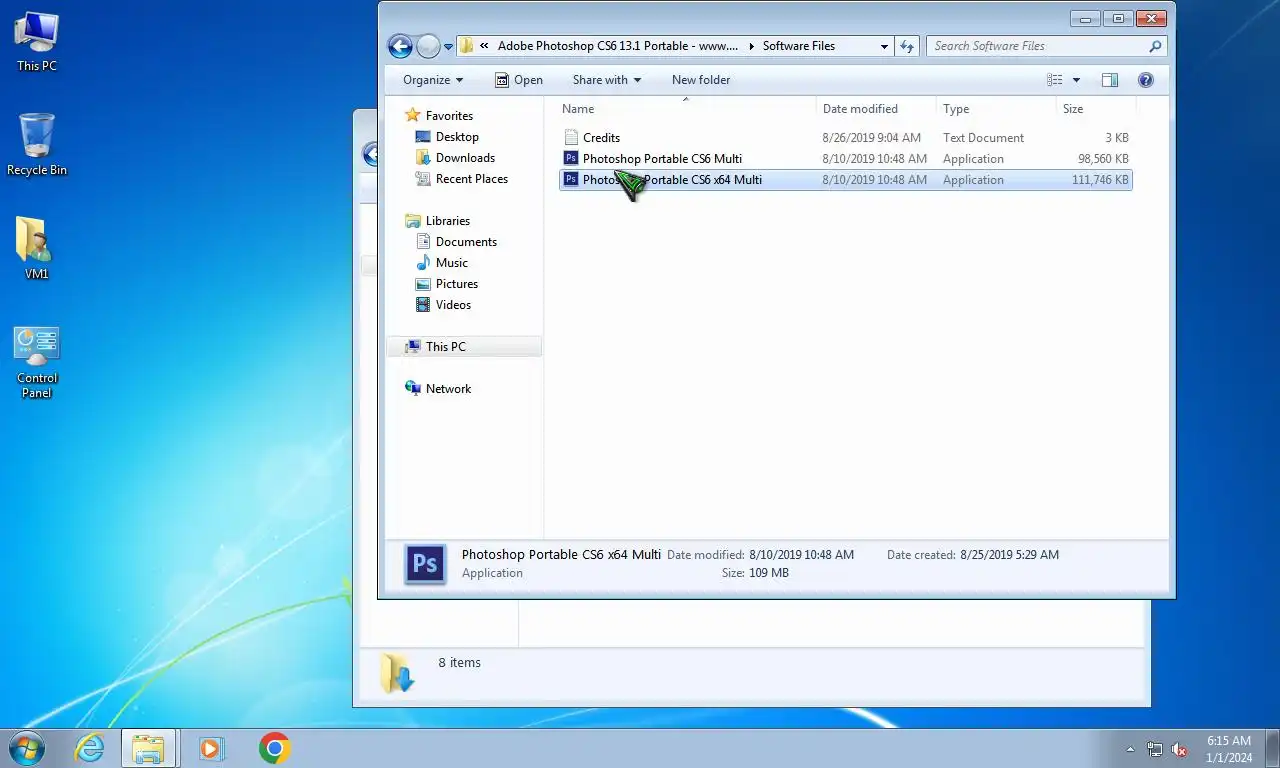1280x768 pixels.
Task: Open Recent Places under Favorites
Action: [471, 179]
